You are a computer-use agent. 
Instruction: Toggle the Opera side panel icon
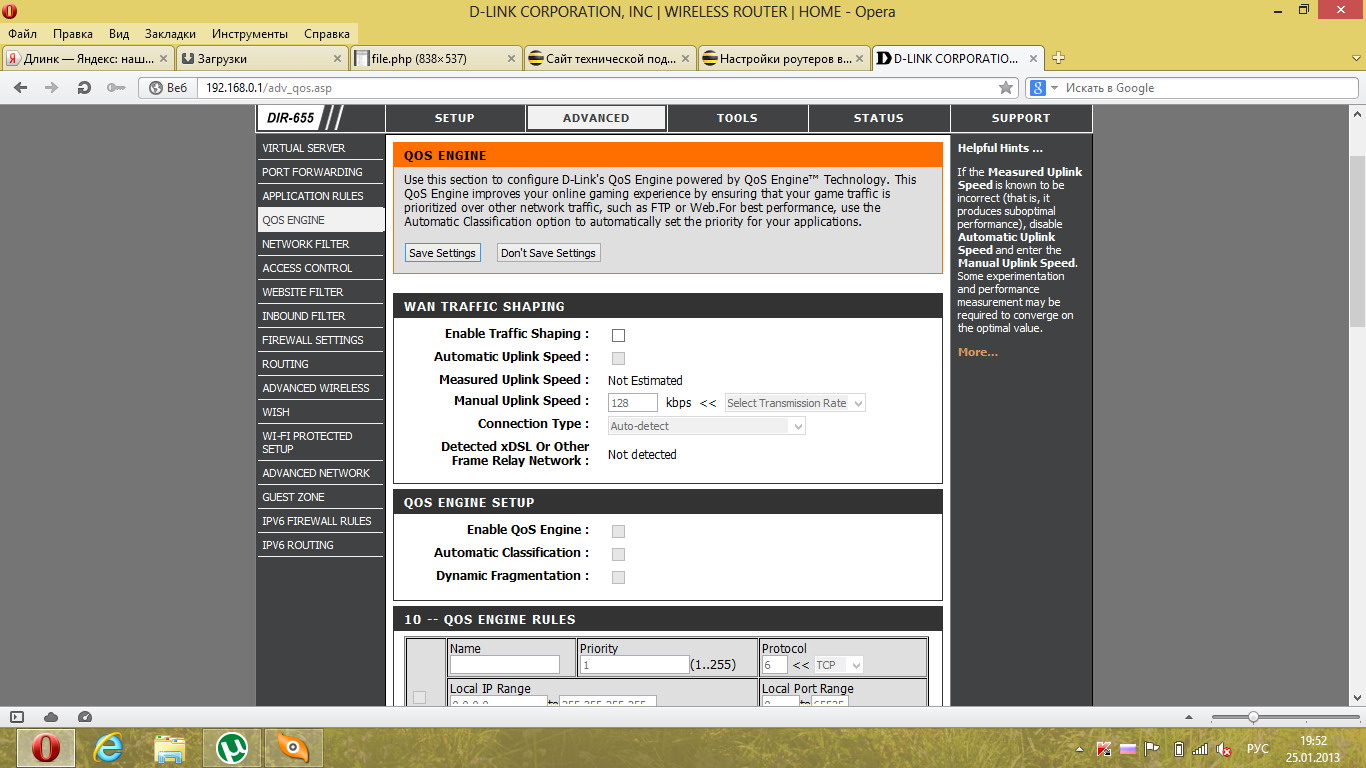17,717
